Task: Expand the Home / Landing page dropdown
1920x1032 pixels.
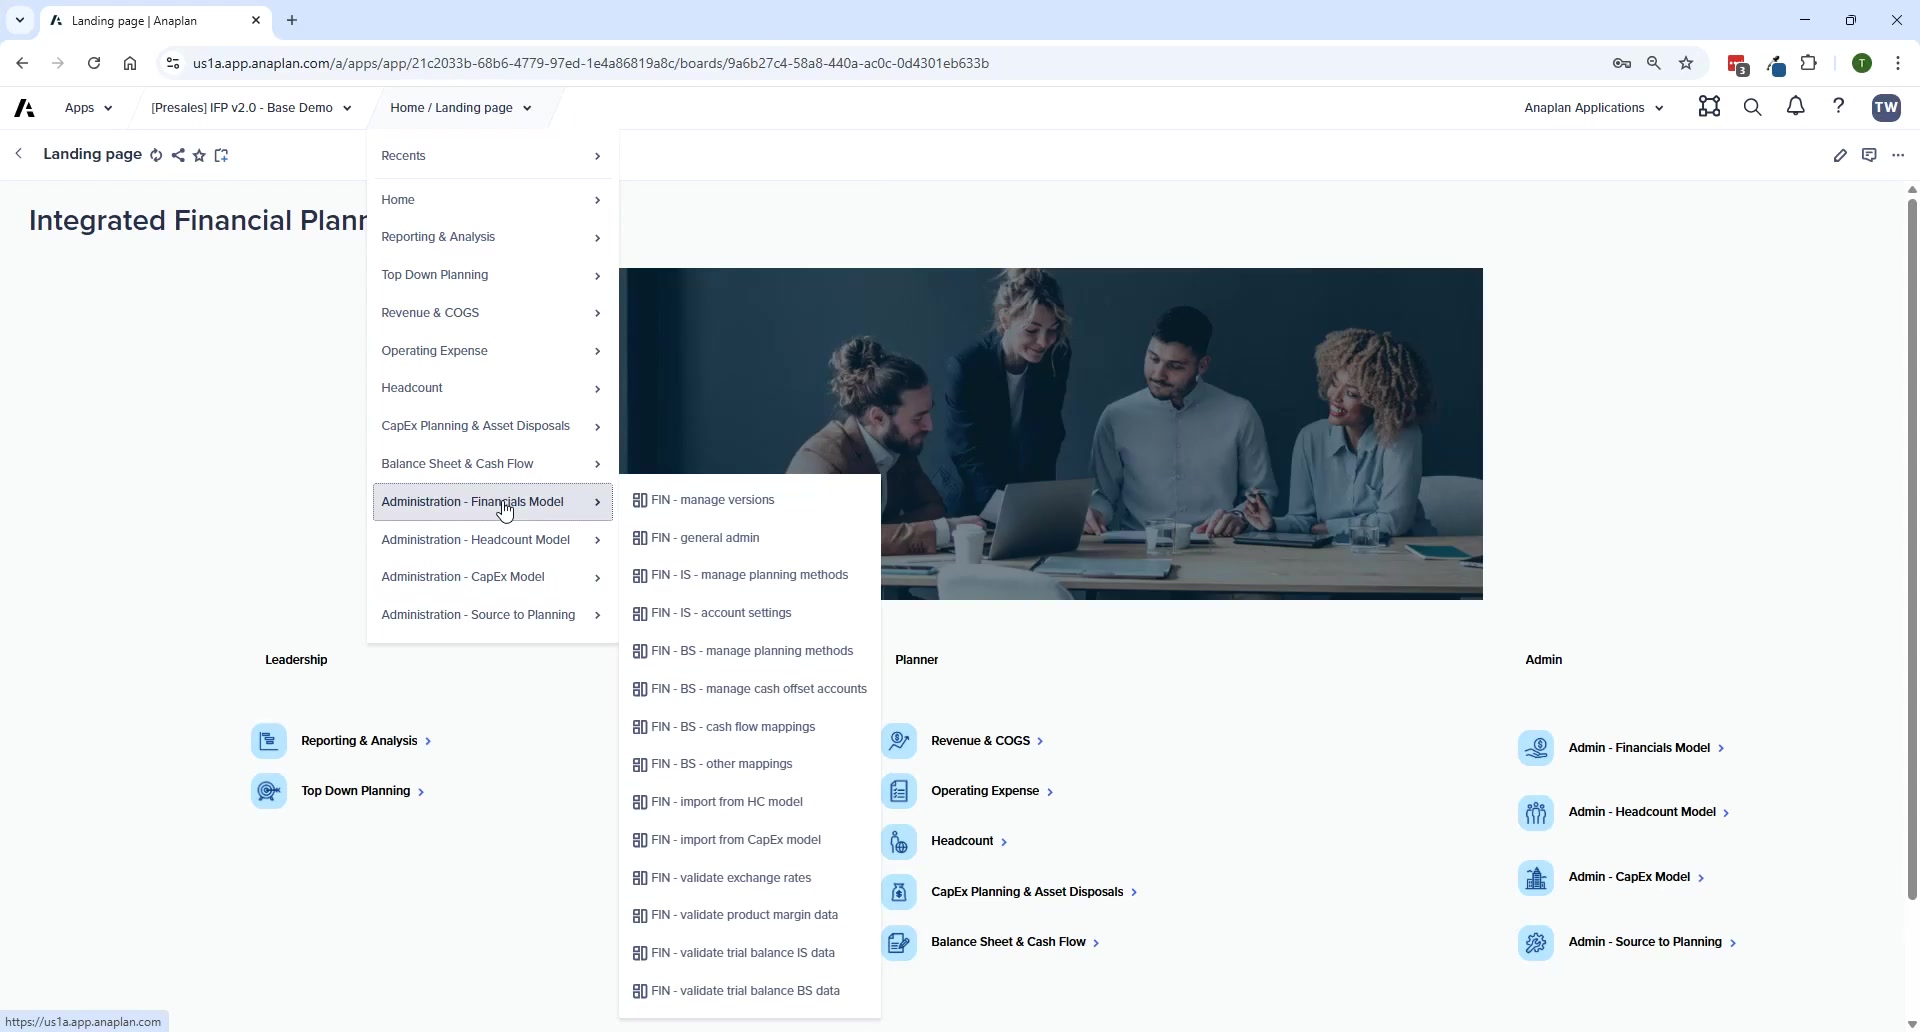Action: pyautogui.click(x=459, y=107)
